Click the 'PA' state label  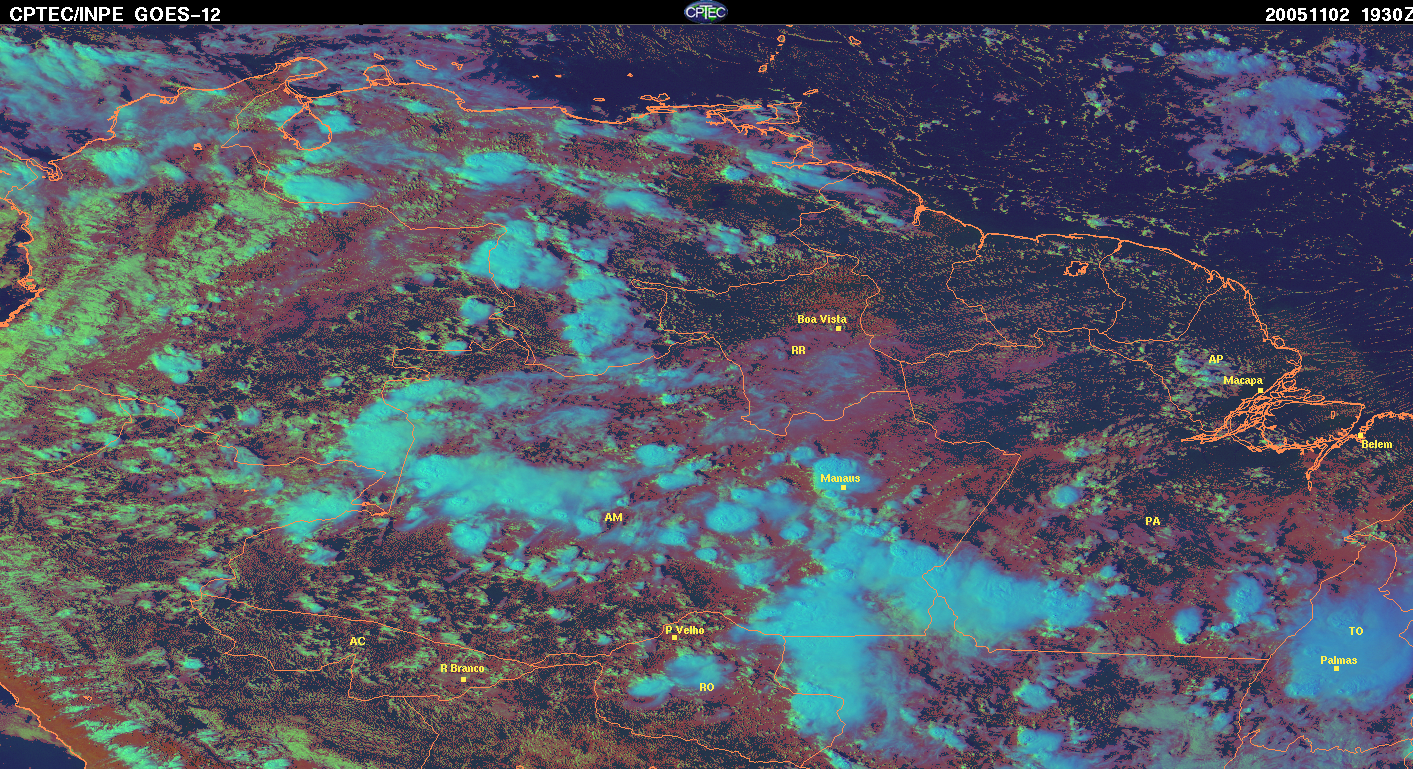[1153, 521]
